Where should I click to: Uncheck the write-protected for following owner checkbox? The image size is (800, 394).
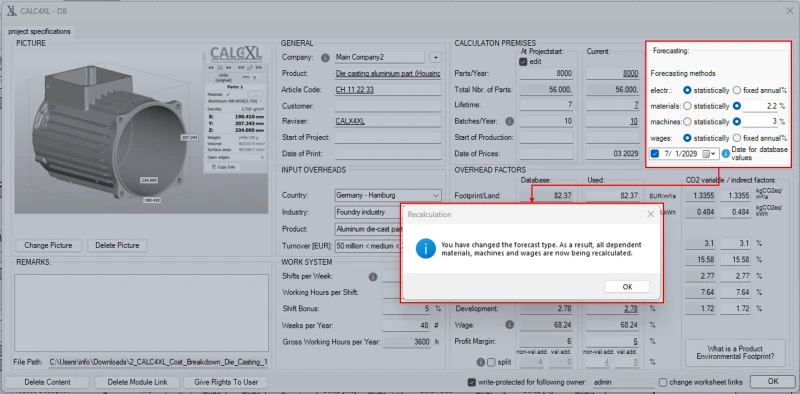pyautogui.click(x=472, y=382)
